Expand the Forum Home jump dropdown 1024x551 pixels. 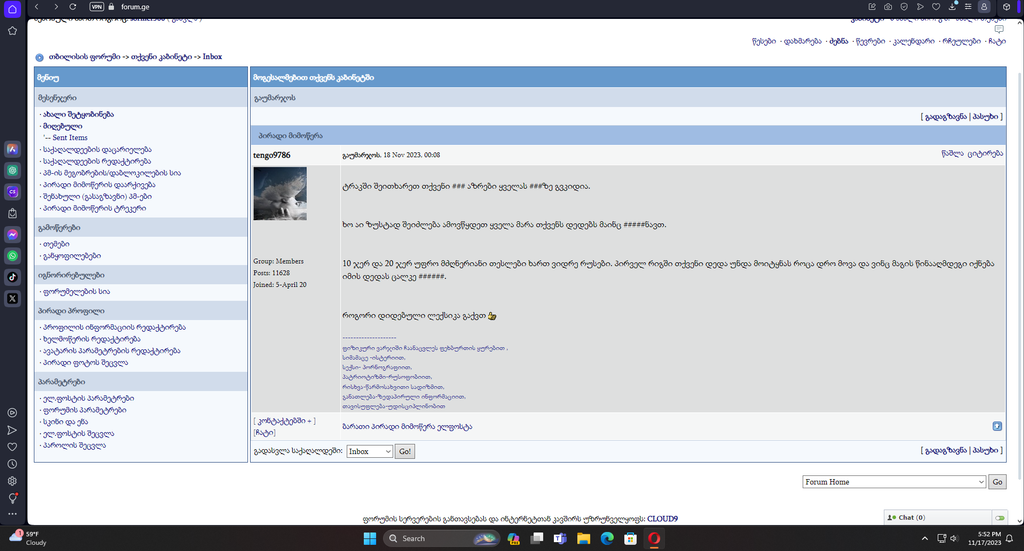click(x=893, y=482)
